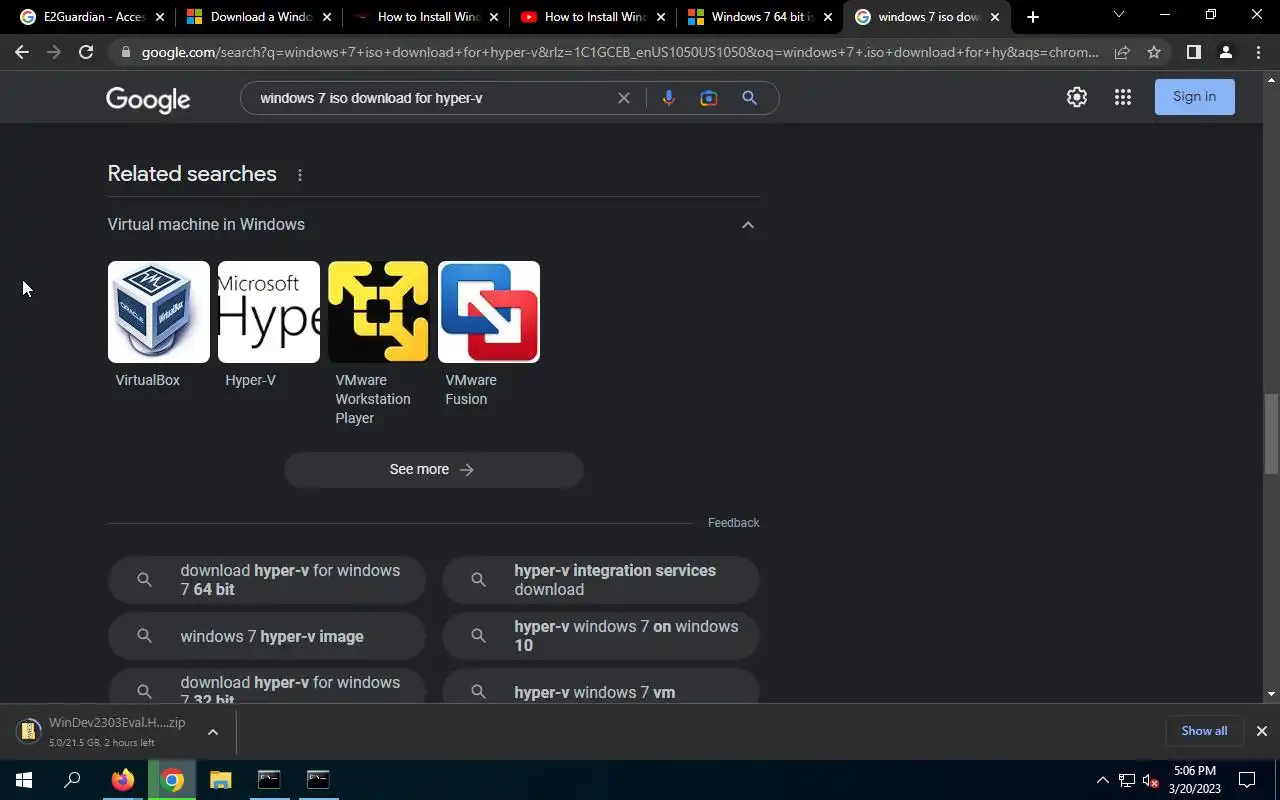
Task: Show all downloads
Action: click(1204, 731)
